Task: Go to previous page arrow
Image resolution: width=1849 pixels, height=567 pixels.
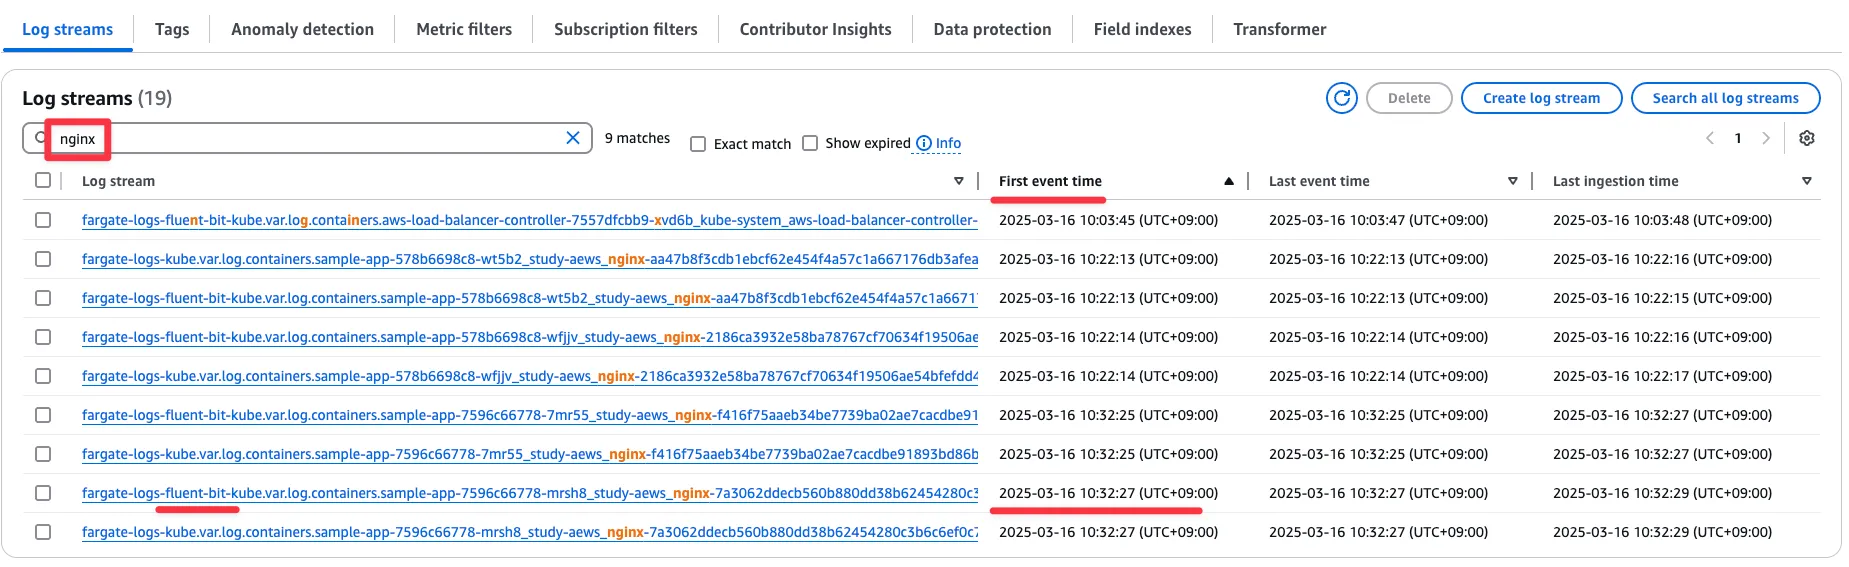Action: [1710, 138]
